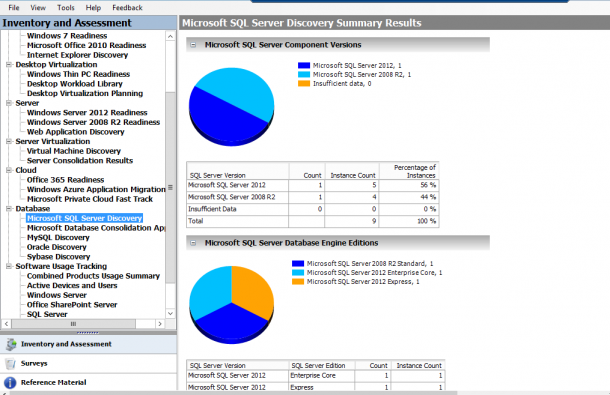Screen dimensions: 610x395
Task: Click the light blue SQL Server 2008 R2 swatch
Action: [x=304, y=74]
